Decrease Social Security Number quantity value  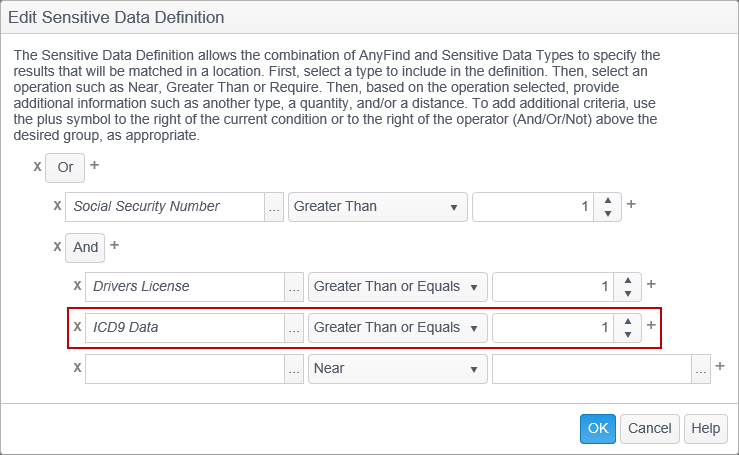point(608,213)
